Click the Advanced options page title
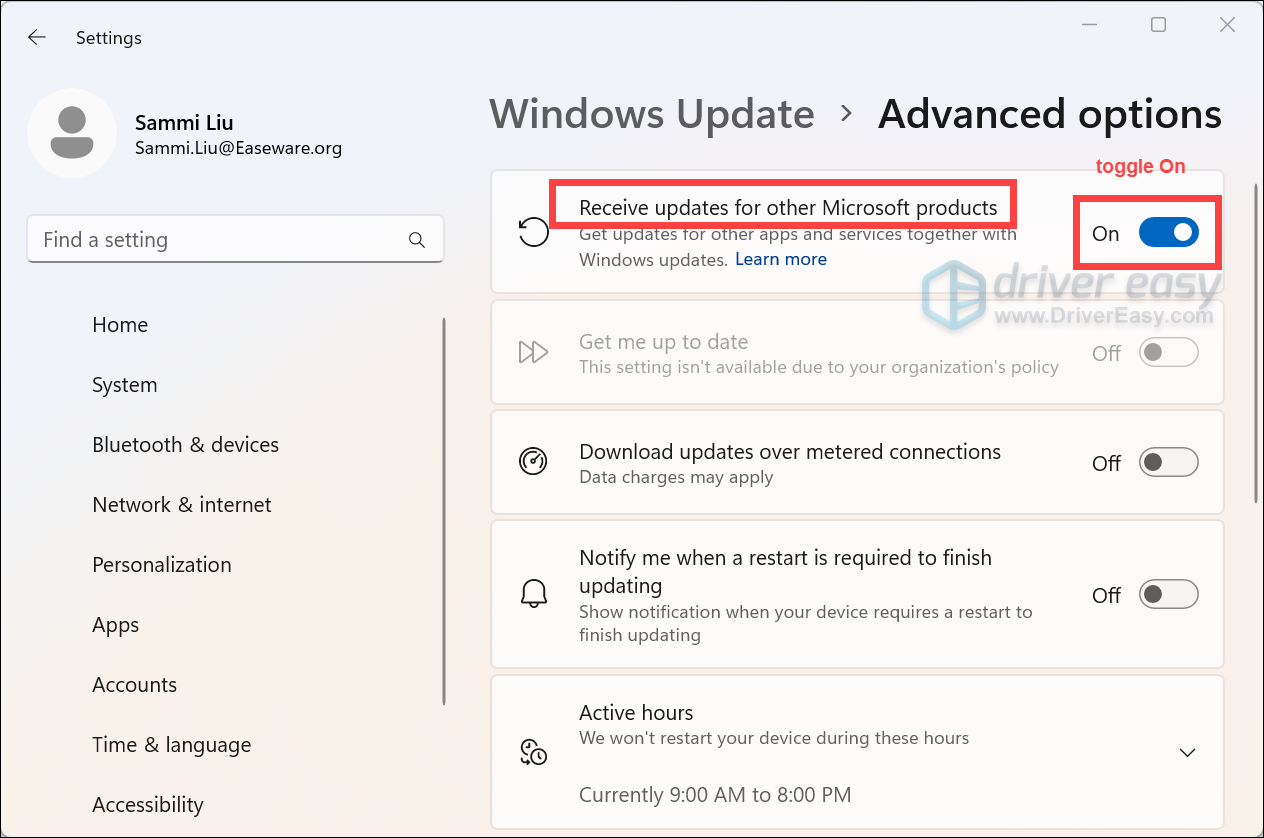Image resolution: width=1264 pixels, height=838 pixels. coord(1050,114)
